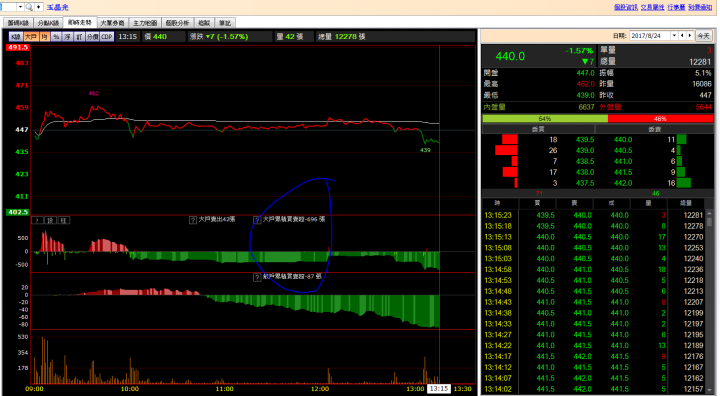Click the scrollbar of the tick list
Screen dimensions: 720x396
[x=709, y=303]
